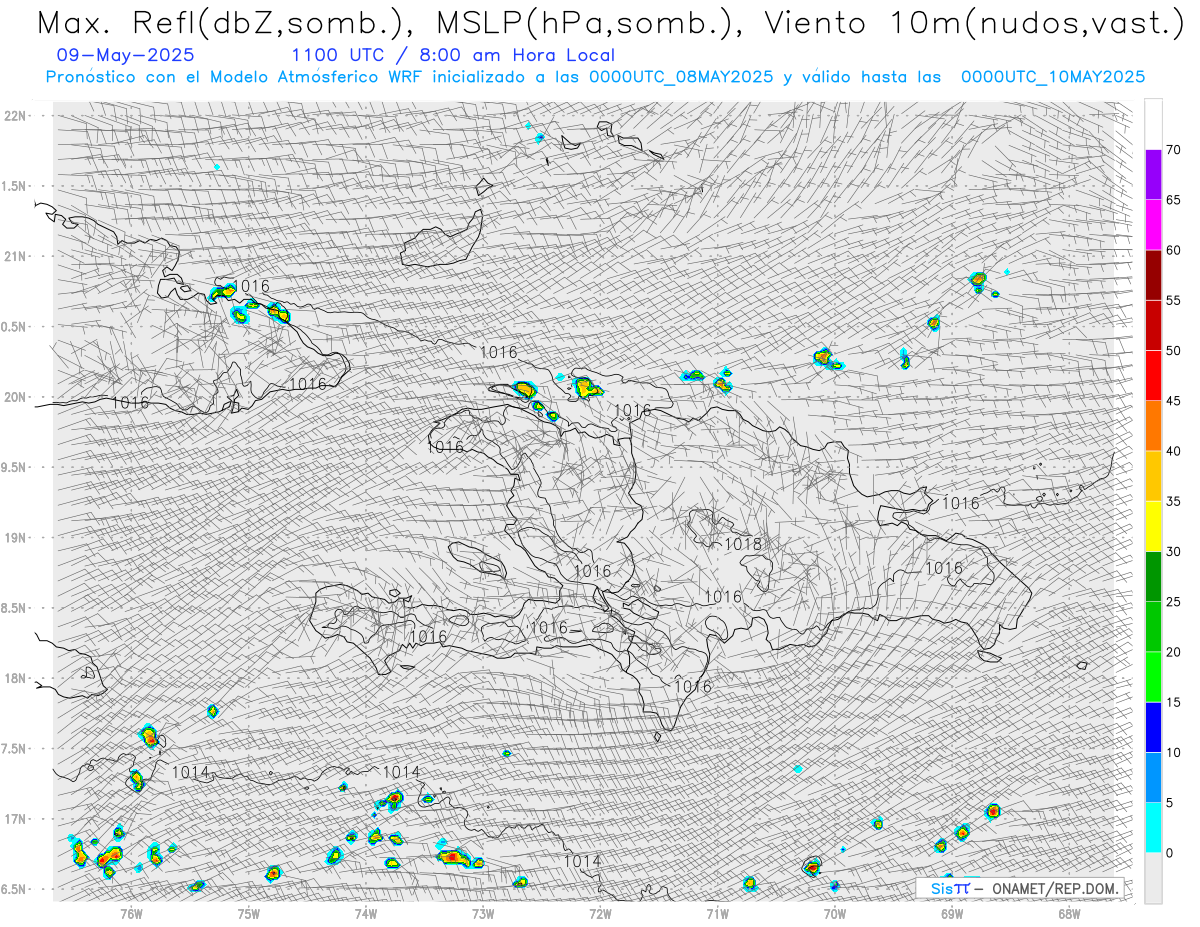This screenshot has height=927, width=1200.
Task: Click the colorbar label '70'
Action: (1173, 150)
